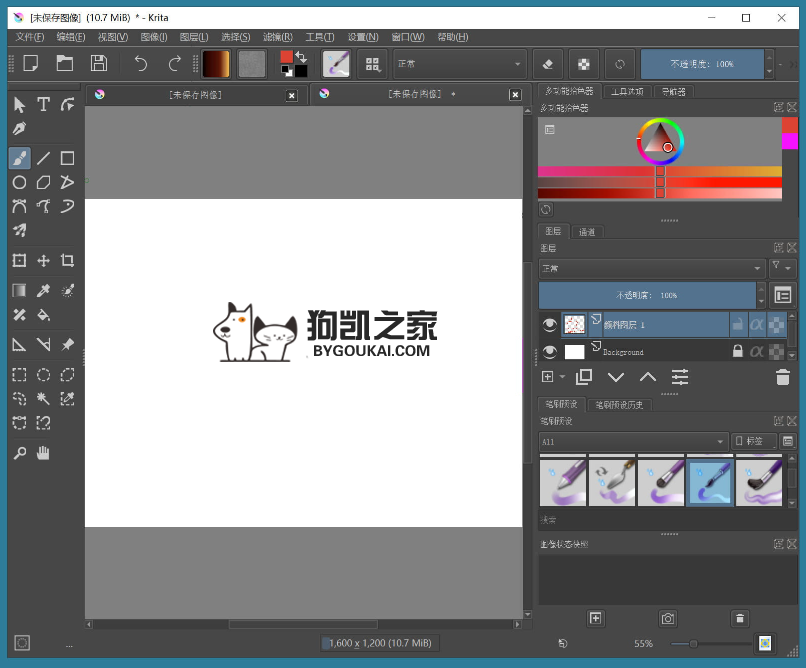This screenshot has width=806, height=668.
Task: Select the Crop tool
Action: 66,260
